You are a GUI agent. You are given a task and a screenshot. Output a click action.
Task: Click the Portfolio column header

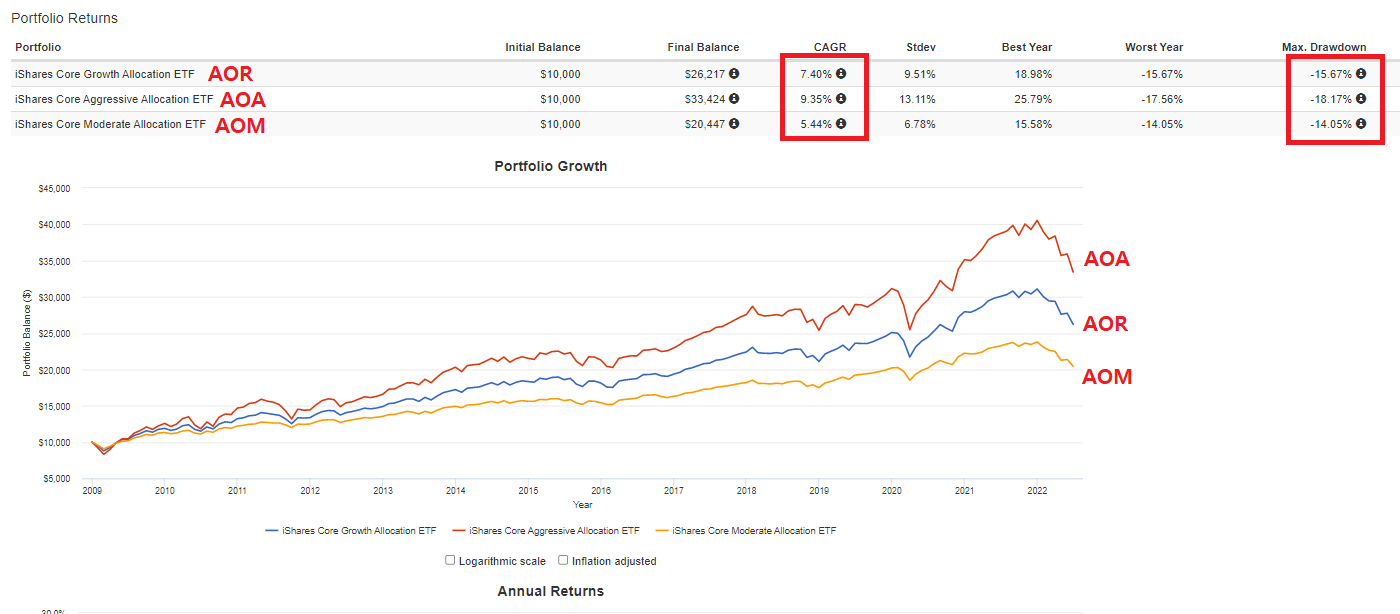tap(38, 47)
